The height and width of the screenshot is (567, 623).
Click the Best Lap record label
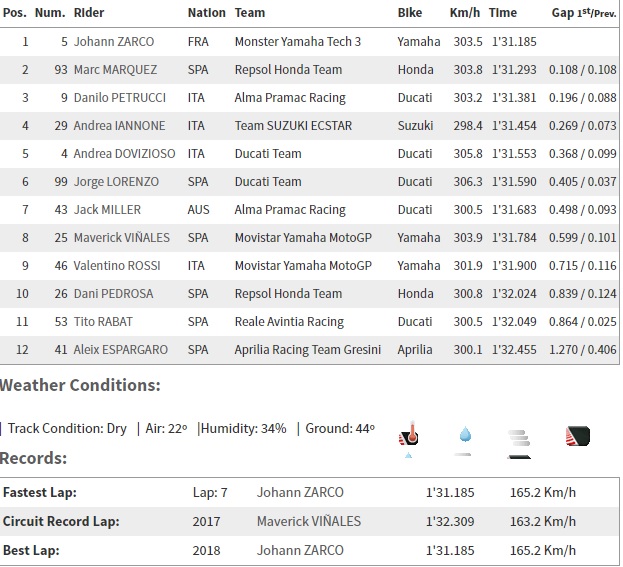32,550
